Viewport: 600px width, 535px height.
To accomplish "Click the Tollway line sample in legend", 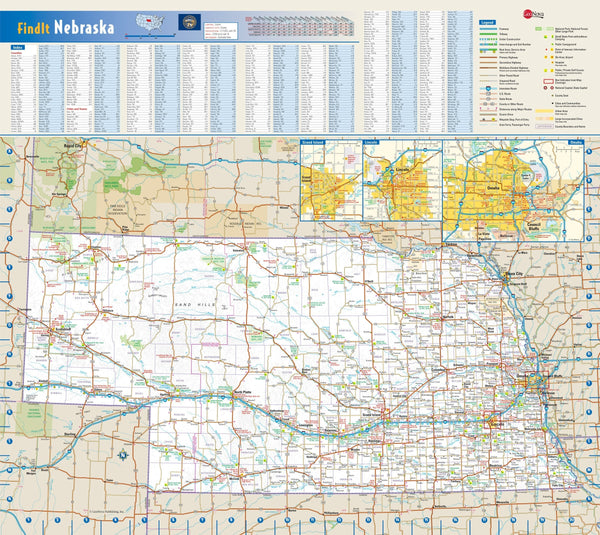I will (488, 34).
